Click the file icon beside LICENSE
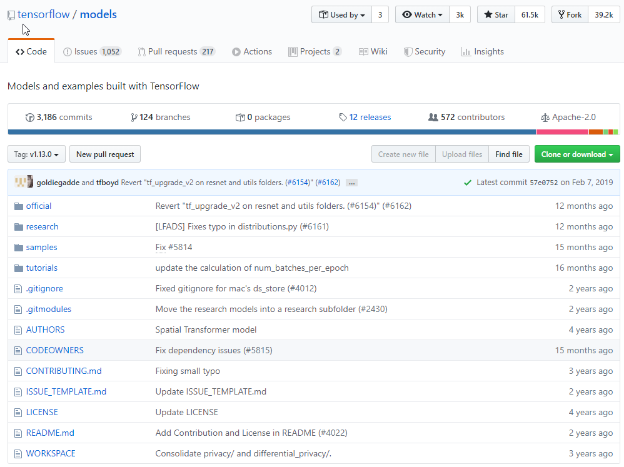 pos(18,412)
